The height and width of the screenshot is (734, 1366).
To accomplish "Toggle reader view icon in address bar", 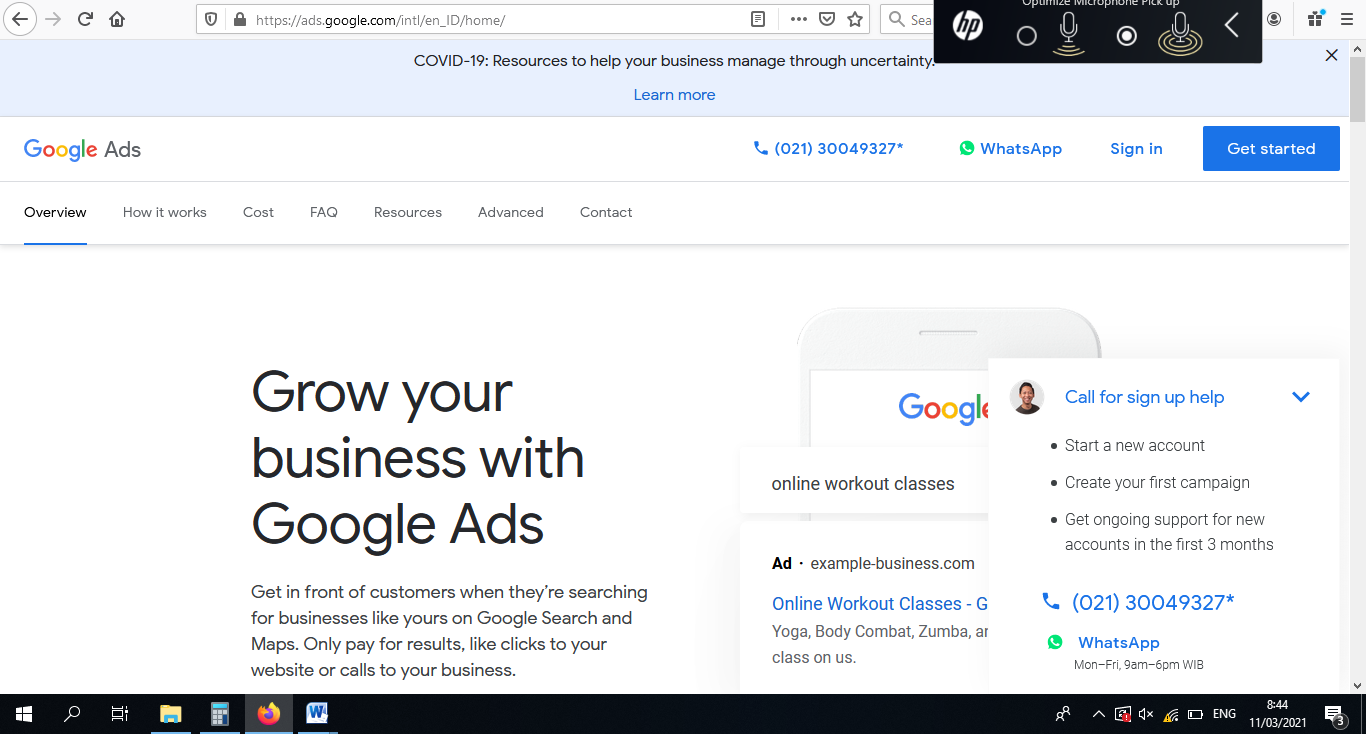I will pos(758,19).
